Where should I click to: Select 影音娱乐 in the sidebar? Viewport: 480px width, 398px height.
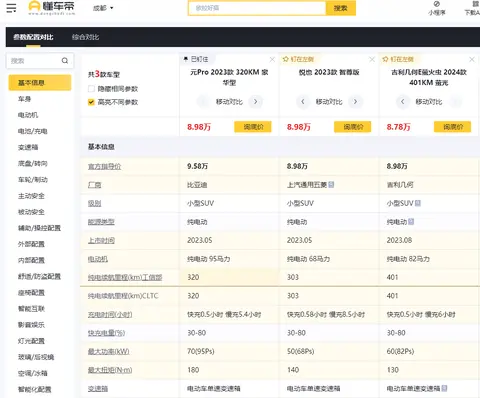pos(31,325)
